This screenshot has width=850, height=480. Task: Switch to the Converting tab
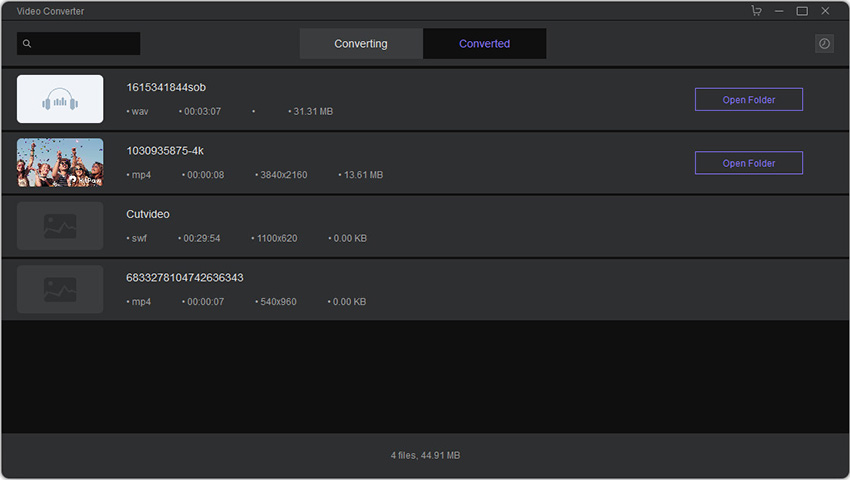tap(361, 44)
